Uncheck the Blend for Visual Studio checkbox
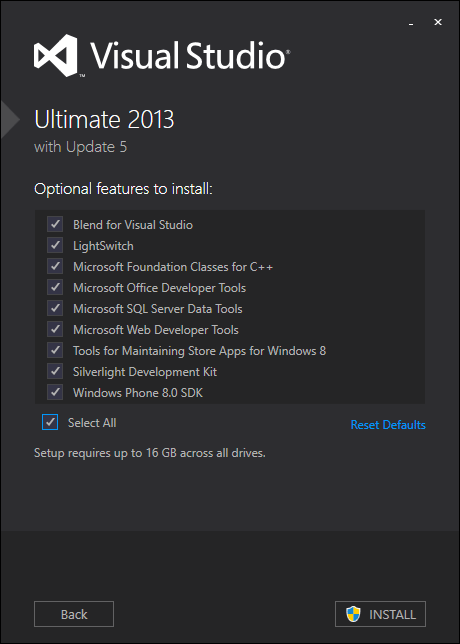The width and height of the screenshot is (460, 644). click(55, 225)
